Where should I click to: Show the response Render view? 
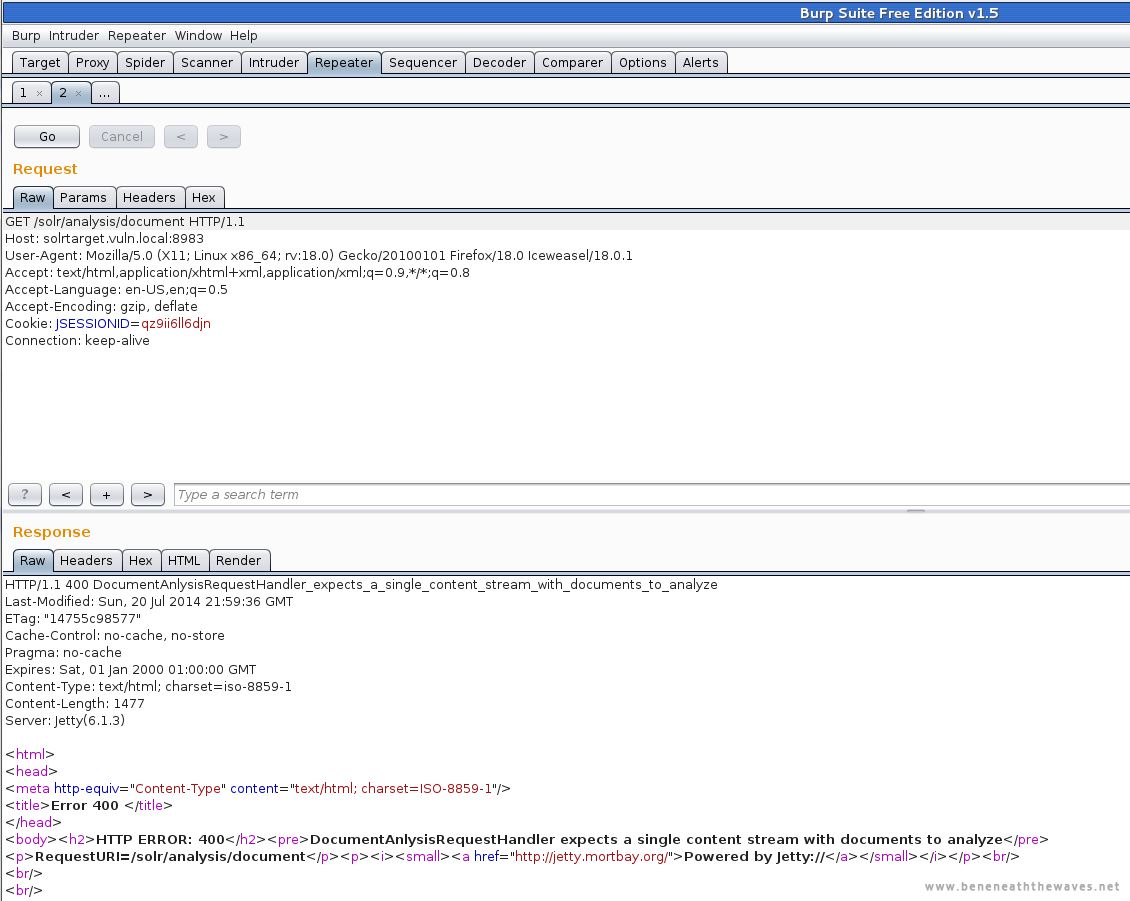(x=239, y=561)
